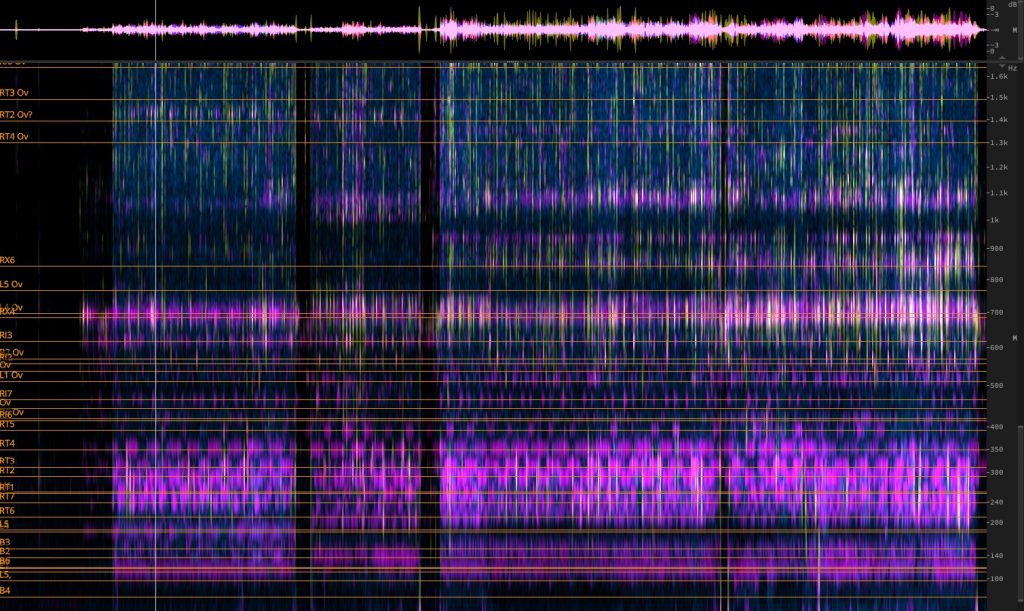Image resolution: width=1024 pixels, height=611 pixels.
Task: Click the 900 Hz tick on the frequency ruler
Action: [x=995, y=248]
